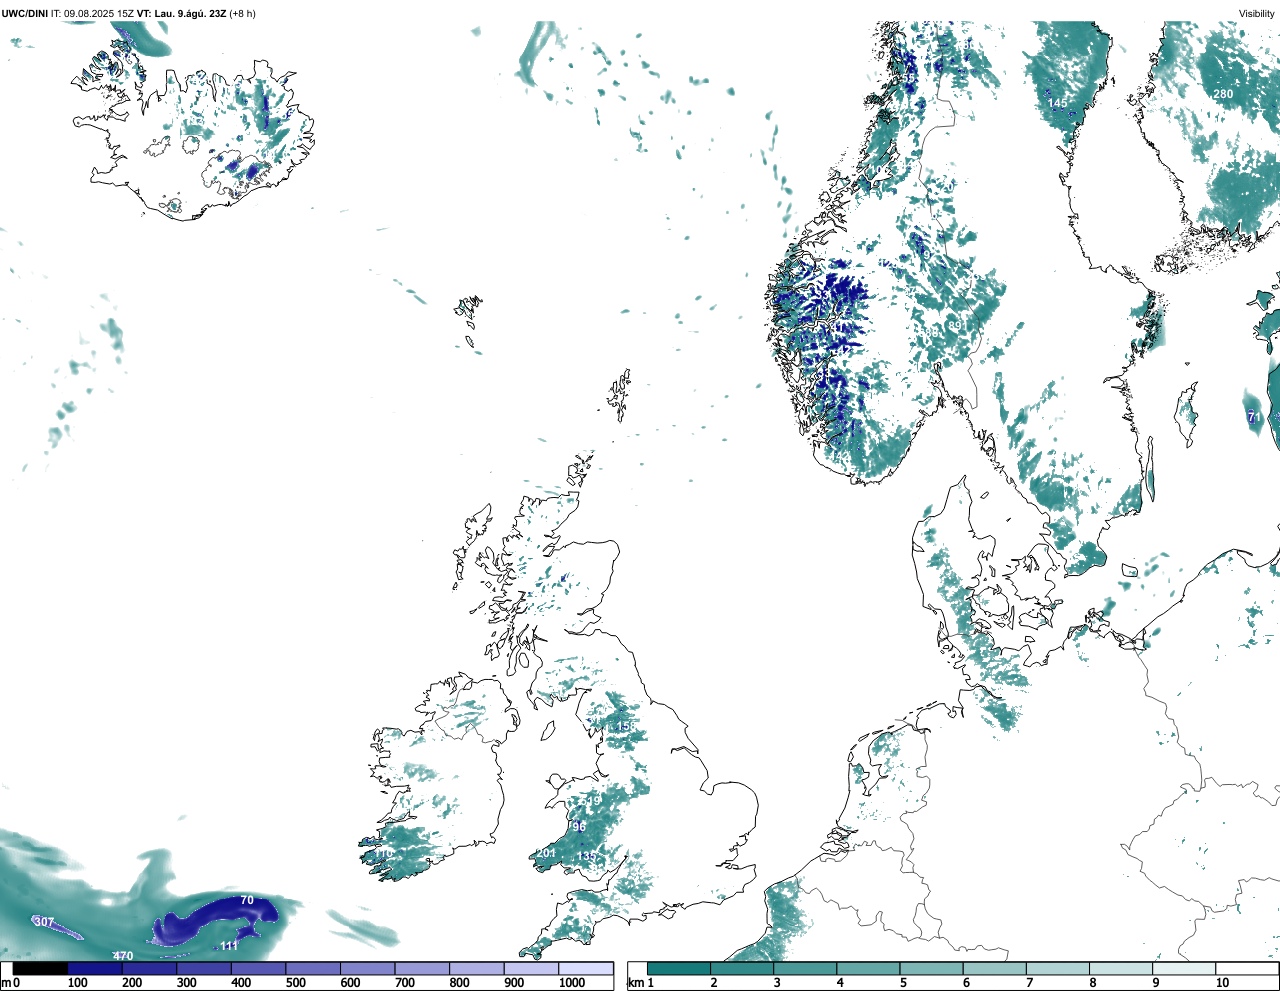Click the '1000' metre scale label

click(x=572, y=983)
